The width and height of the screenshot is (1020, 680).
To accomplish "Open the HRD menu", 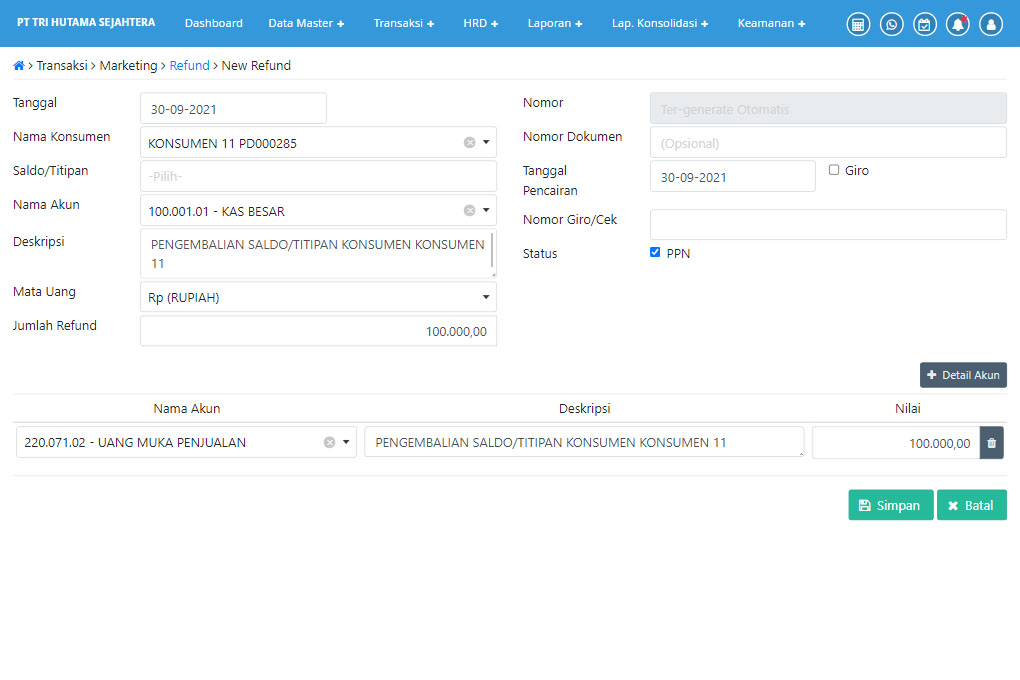I will tap(481, 23).
